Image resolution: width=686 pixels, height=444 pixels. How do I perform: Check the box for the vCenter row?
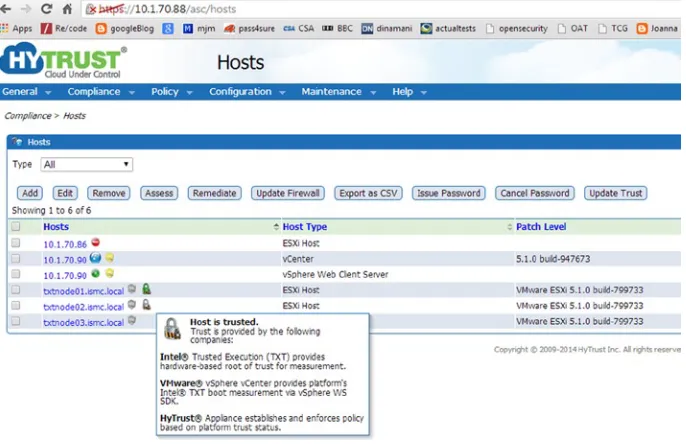(x=16, y=258)
